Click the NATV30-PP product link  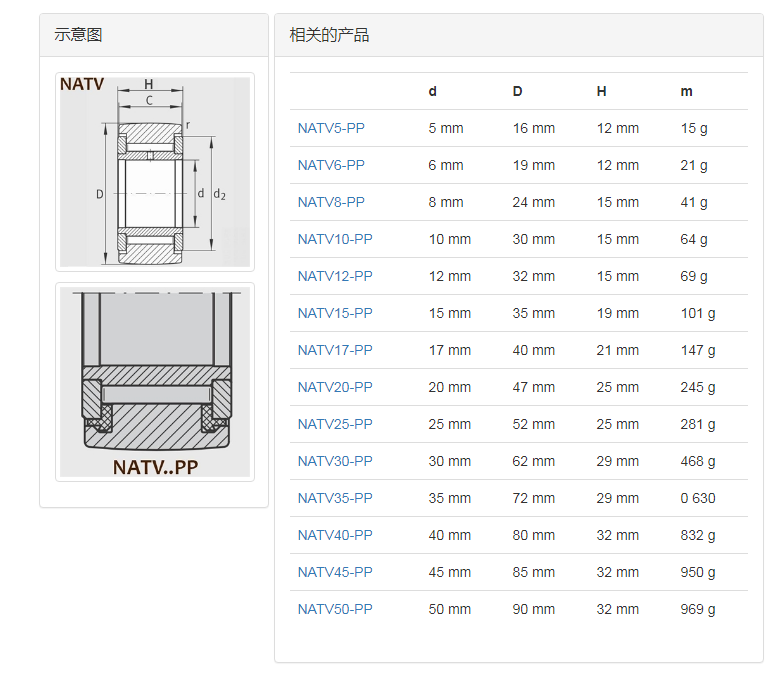334,461
